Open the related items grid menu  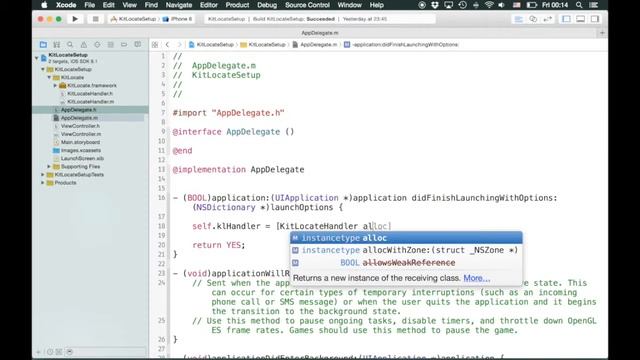(155, 44)
